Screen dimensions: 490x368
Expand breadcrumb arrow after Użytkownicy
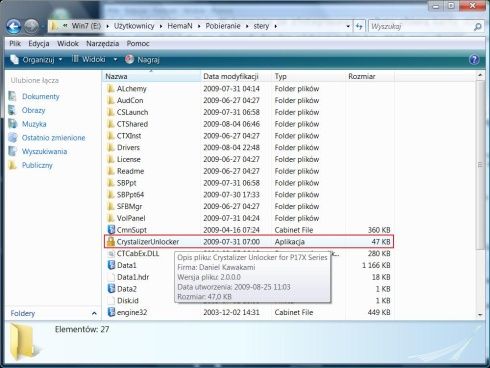coord(161,26)
